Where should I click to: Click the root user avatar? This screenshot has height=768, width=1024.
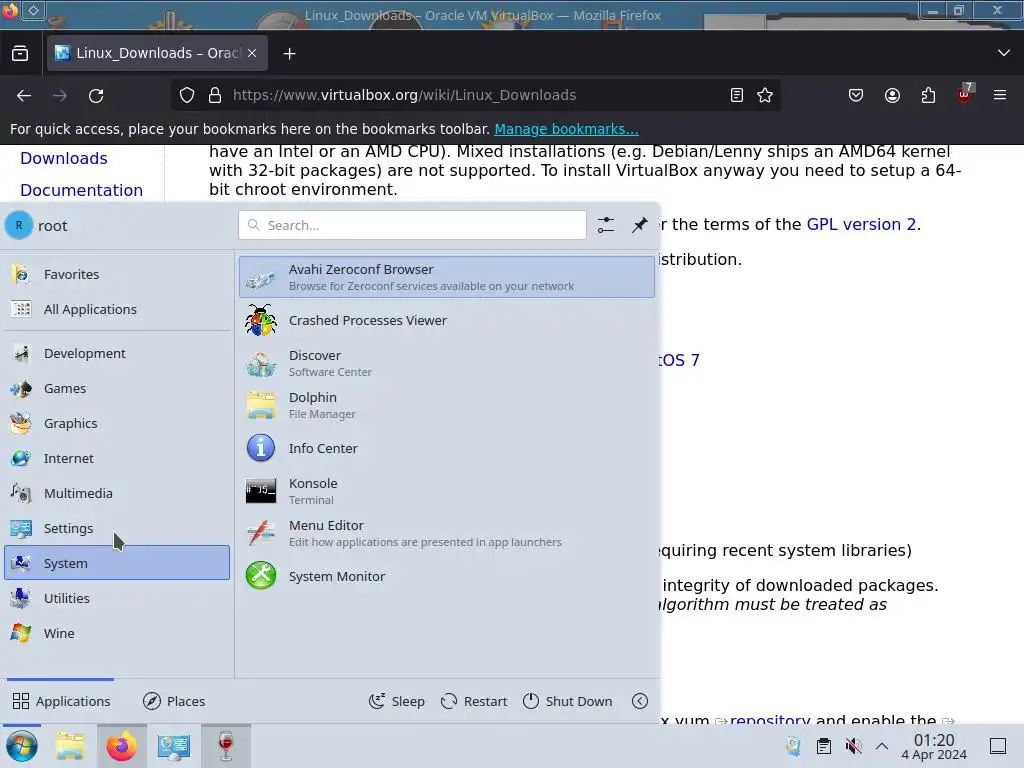click(19, 225)
